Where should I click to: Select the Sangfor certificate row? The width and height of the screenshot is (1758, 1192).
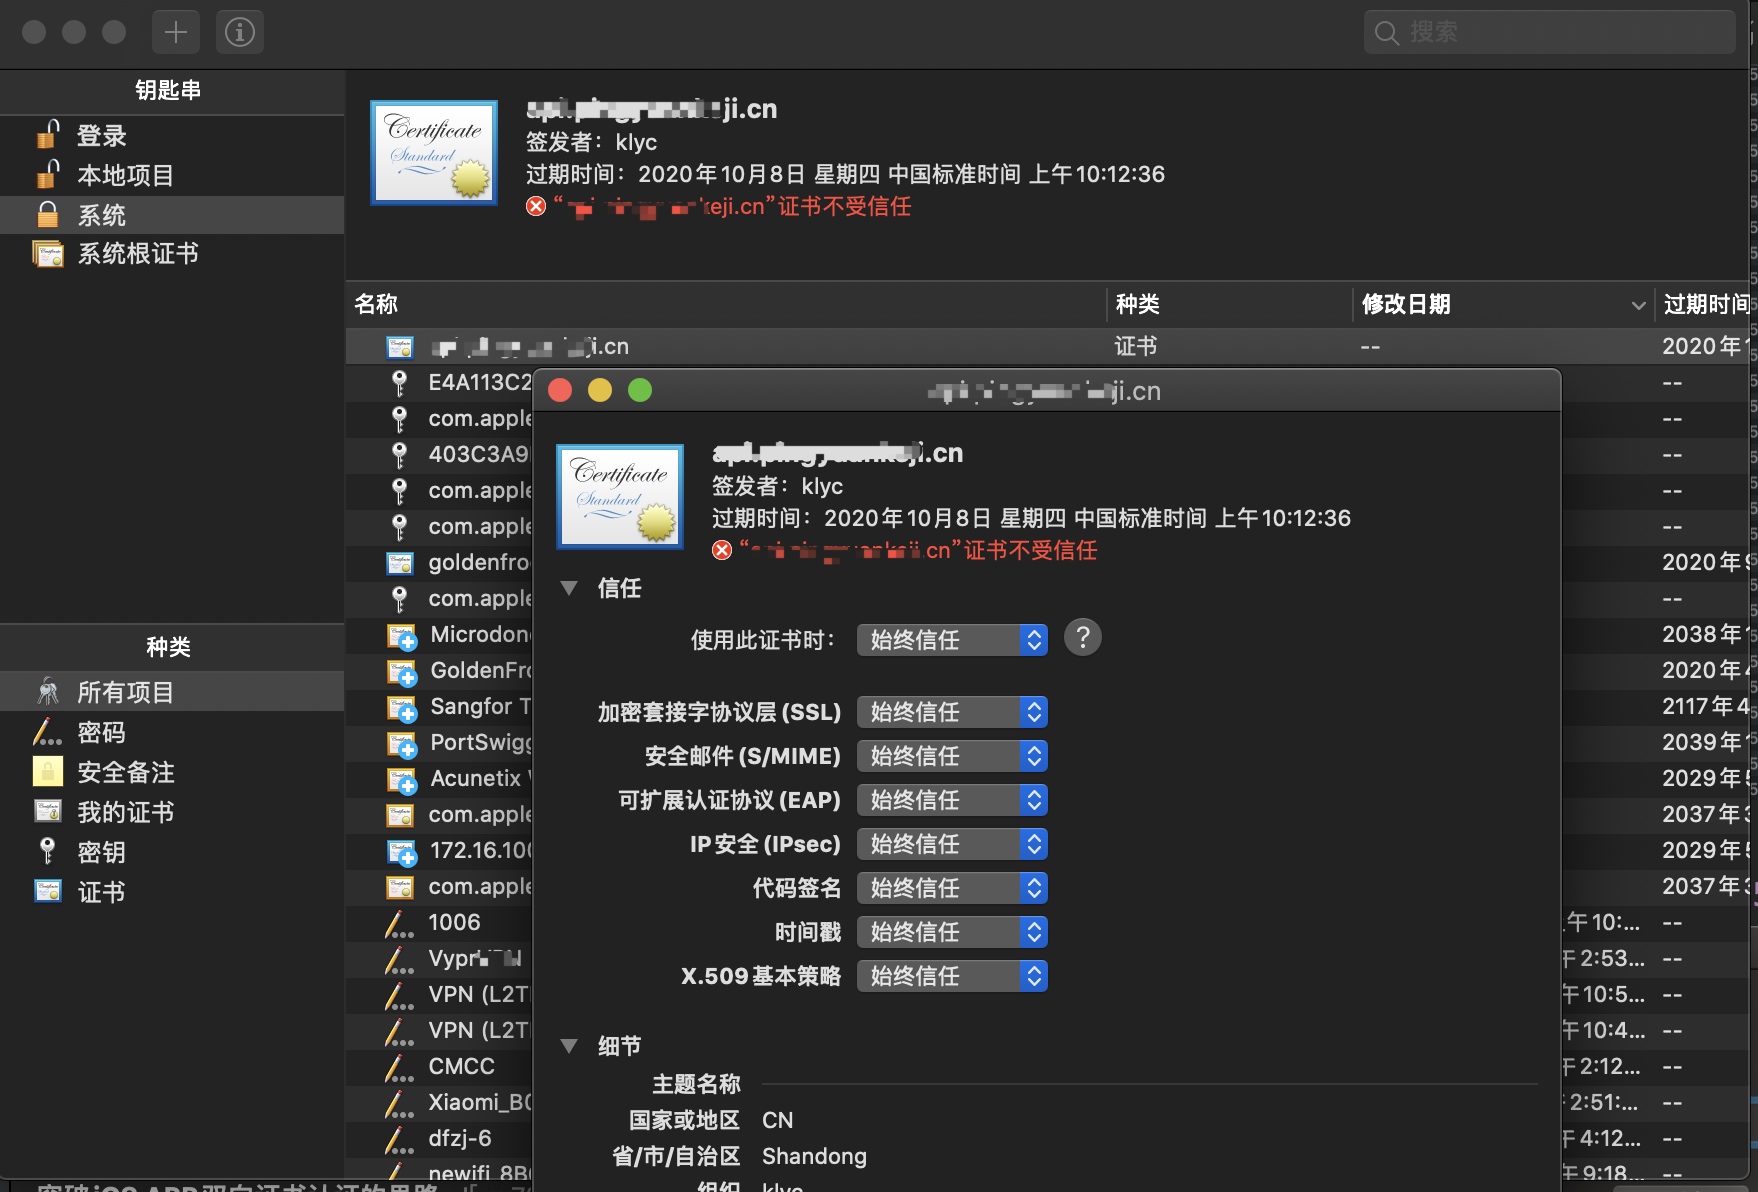(x=460, y=707)
